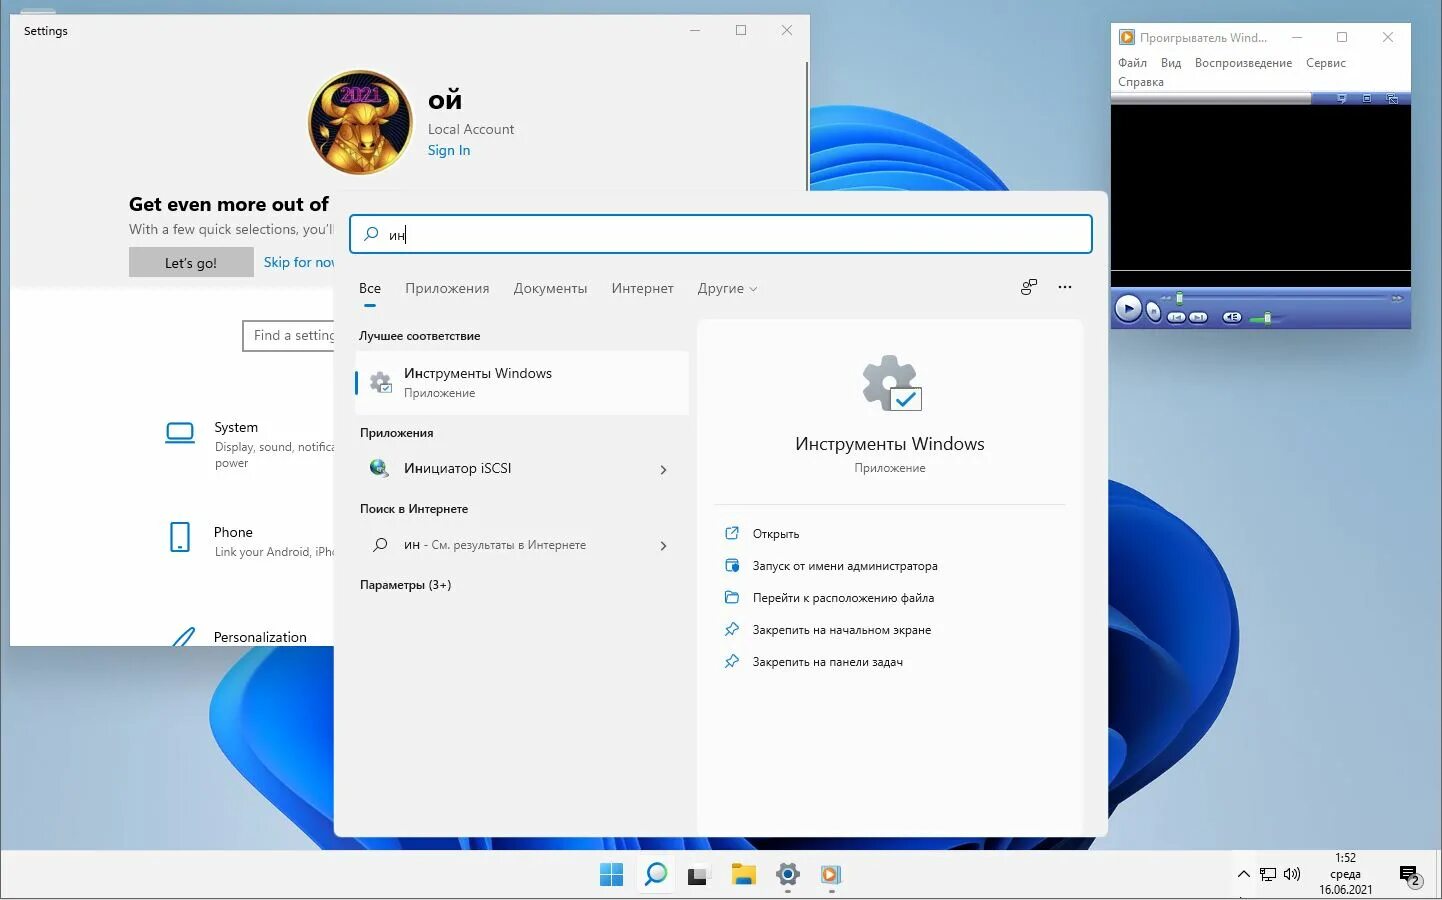1442x900 pixels.
Task: Click the Let's go! button in Settings
Action: (191, 263)
